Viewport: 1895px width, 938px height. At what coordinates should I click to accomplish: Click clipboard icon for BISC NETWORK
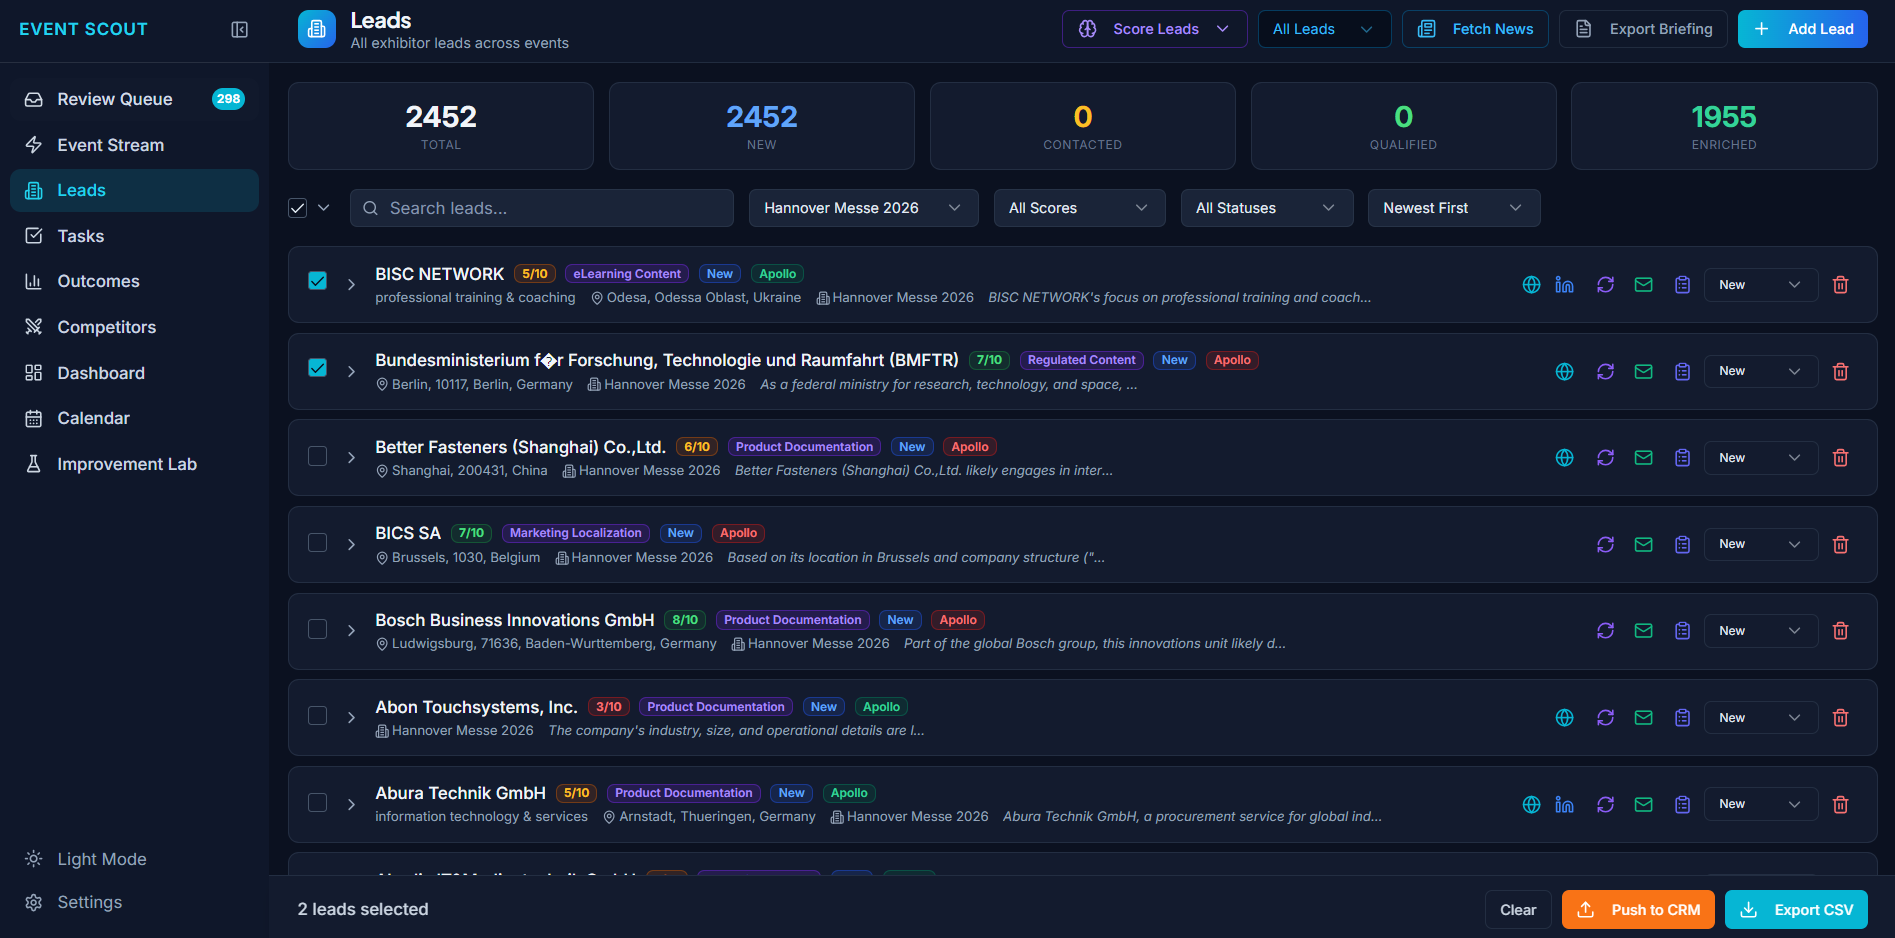(1682, 285)
